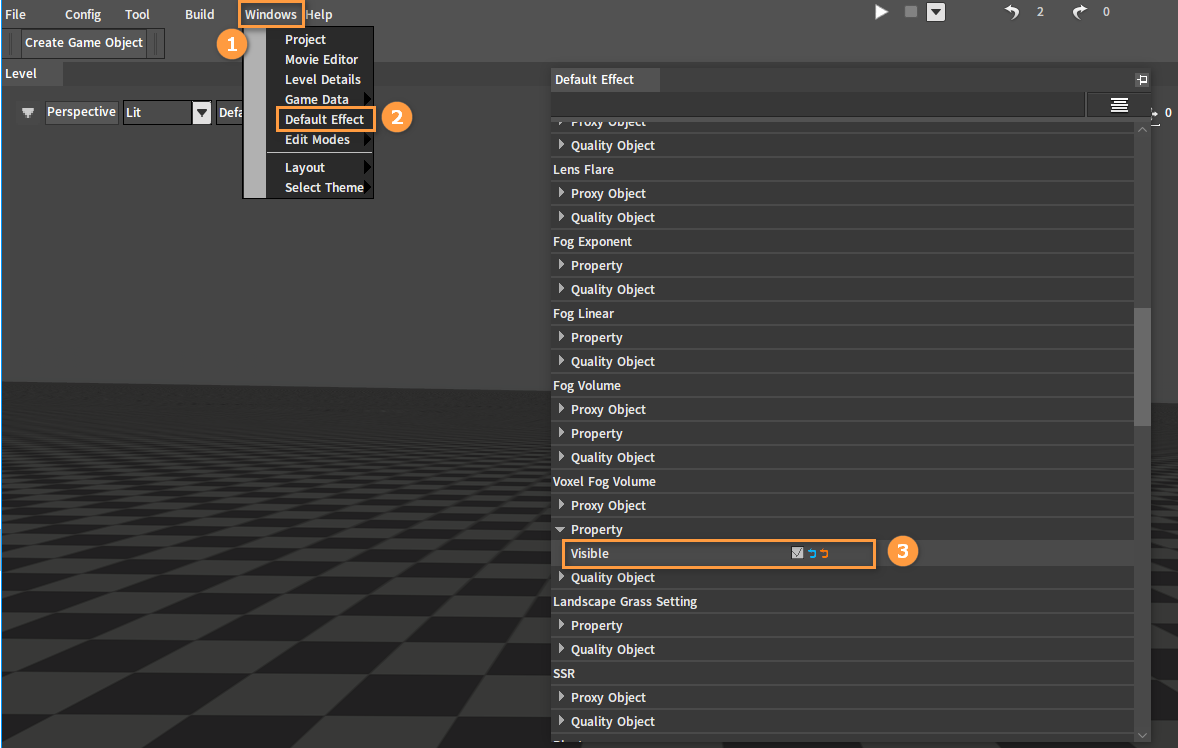Open the Game Data submenu
Viewport: 1178px width, 748px height.
(x=319, y=99)
